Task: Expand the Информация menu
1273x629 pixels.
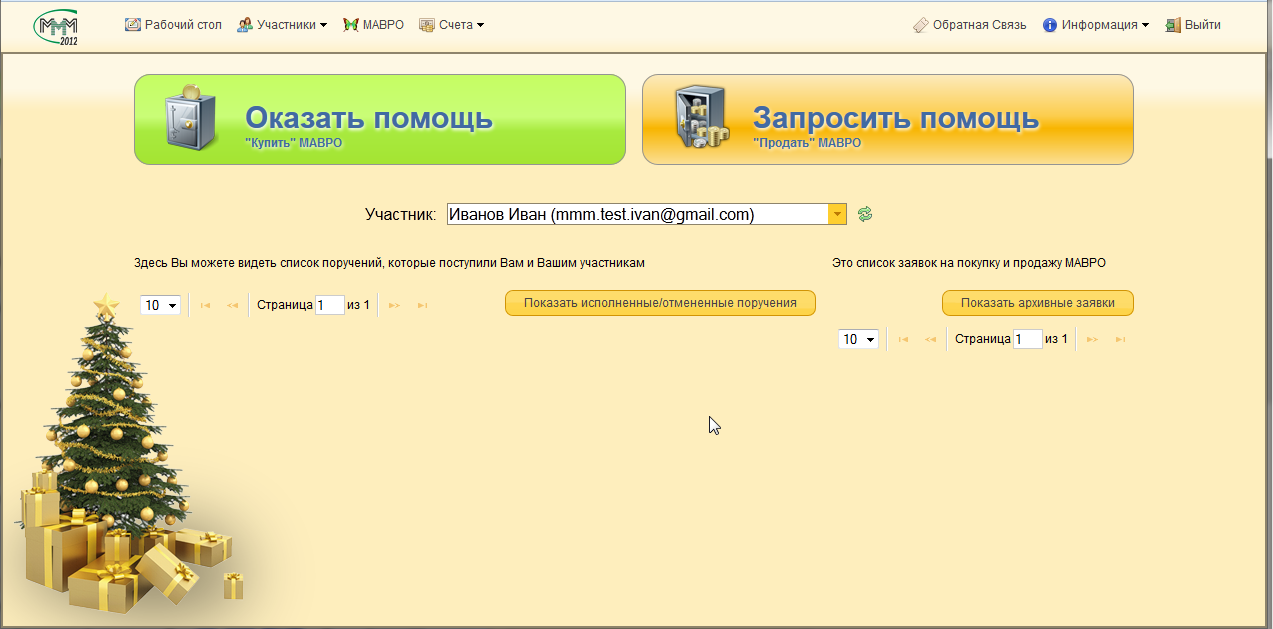Action: [1095, 25]
